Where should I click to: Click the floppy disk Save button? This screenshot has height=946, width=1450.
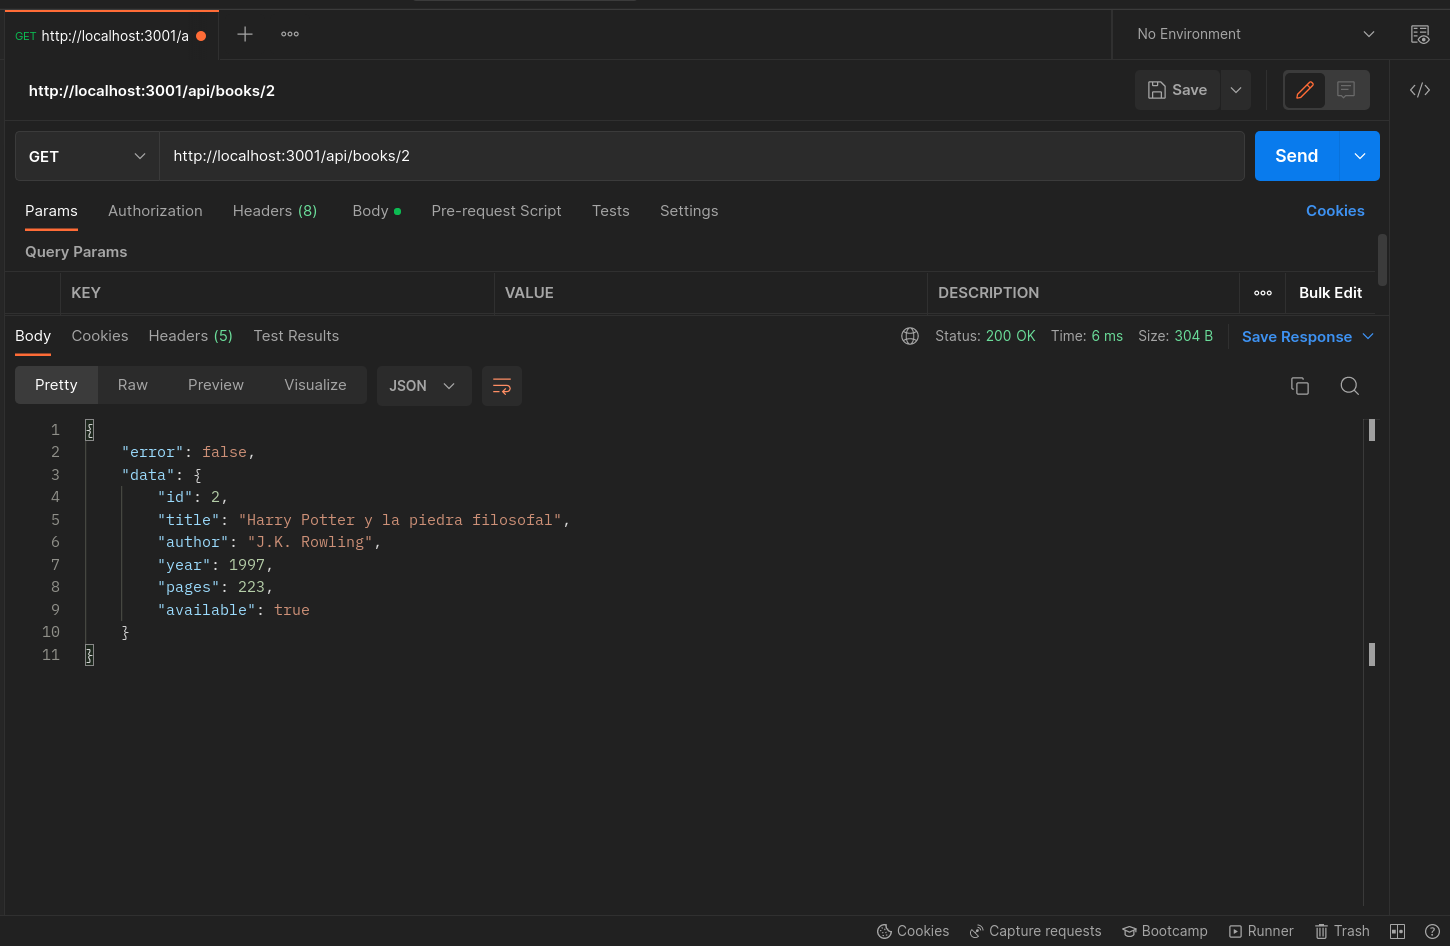pyautogui.click(x=1177, y=90)
